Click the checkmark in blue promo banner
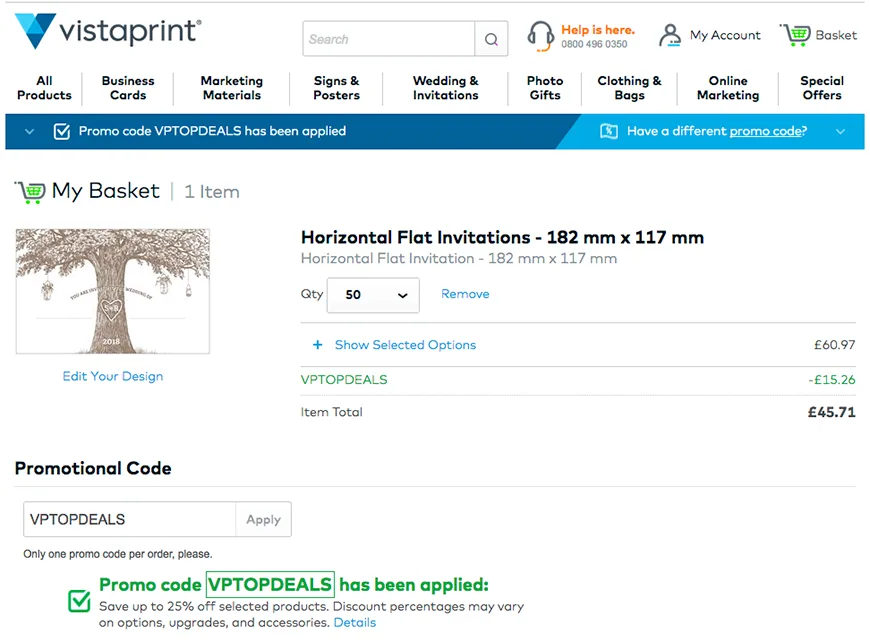This screenshot has height=641, width=870. pyautogui.click(x=62, y=131)
